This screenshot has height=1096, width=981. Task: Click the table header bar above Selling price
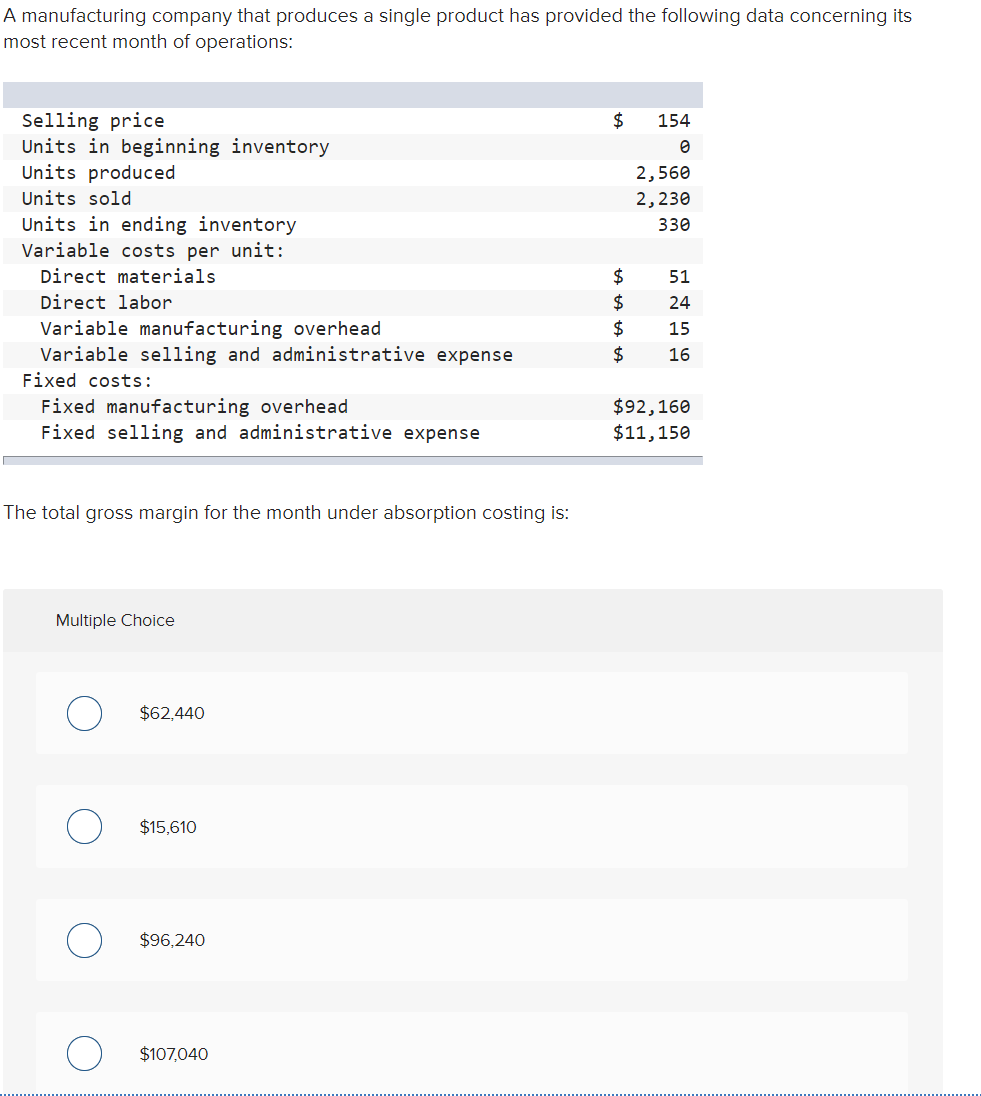pyautogui.click(x=353, y=93)
